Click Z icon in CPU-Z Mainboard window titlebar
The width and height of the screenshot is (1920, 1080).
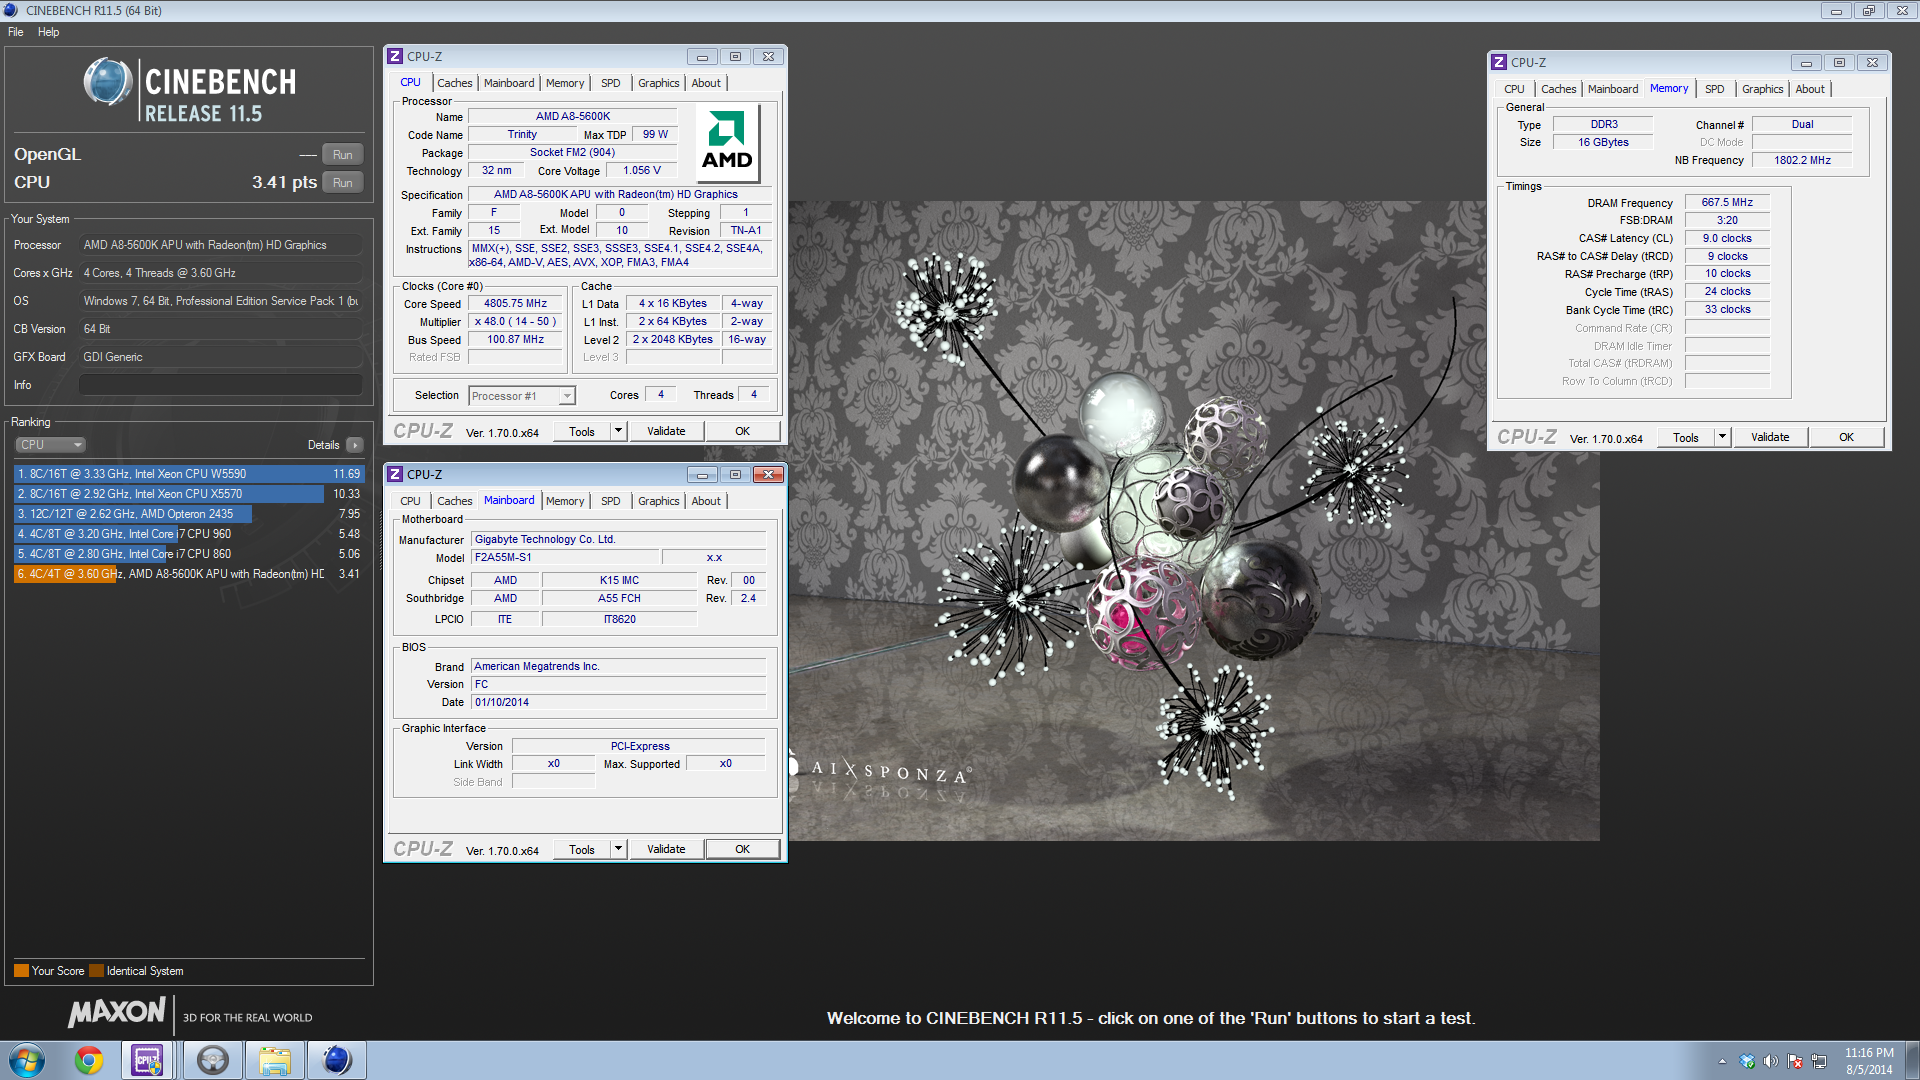tap(396, 475)
